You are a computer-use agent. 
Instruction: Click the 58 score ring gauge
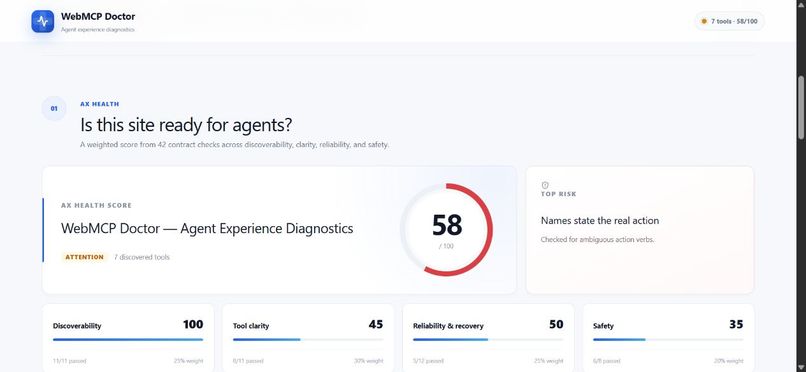446,230
